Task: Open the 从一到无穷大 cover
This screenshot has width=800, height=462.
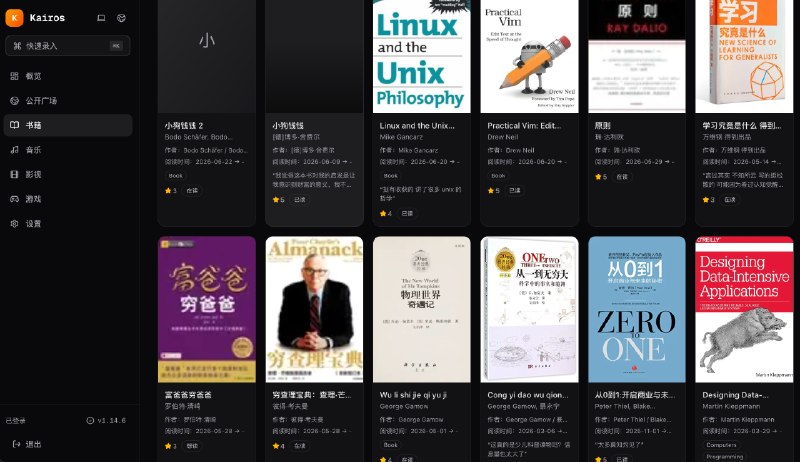Action: pyautogui.click(x=529, y=309)
